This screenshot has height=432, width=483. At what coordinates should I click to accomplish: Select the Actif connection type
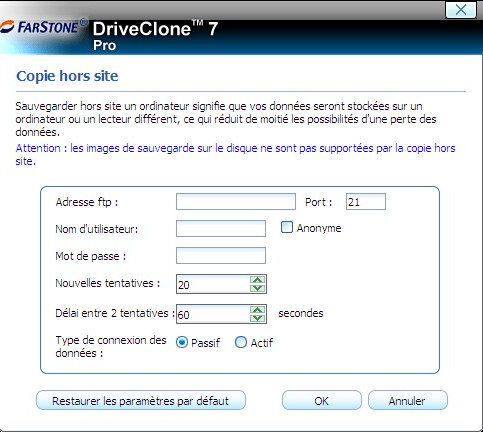tap(241, 342)
